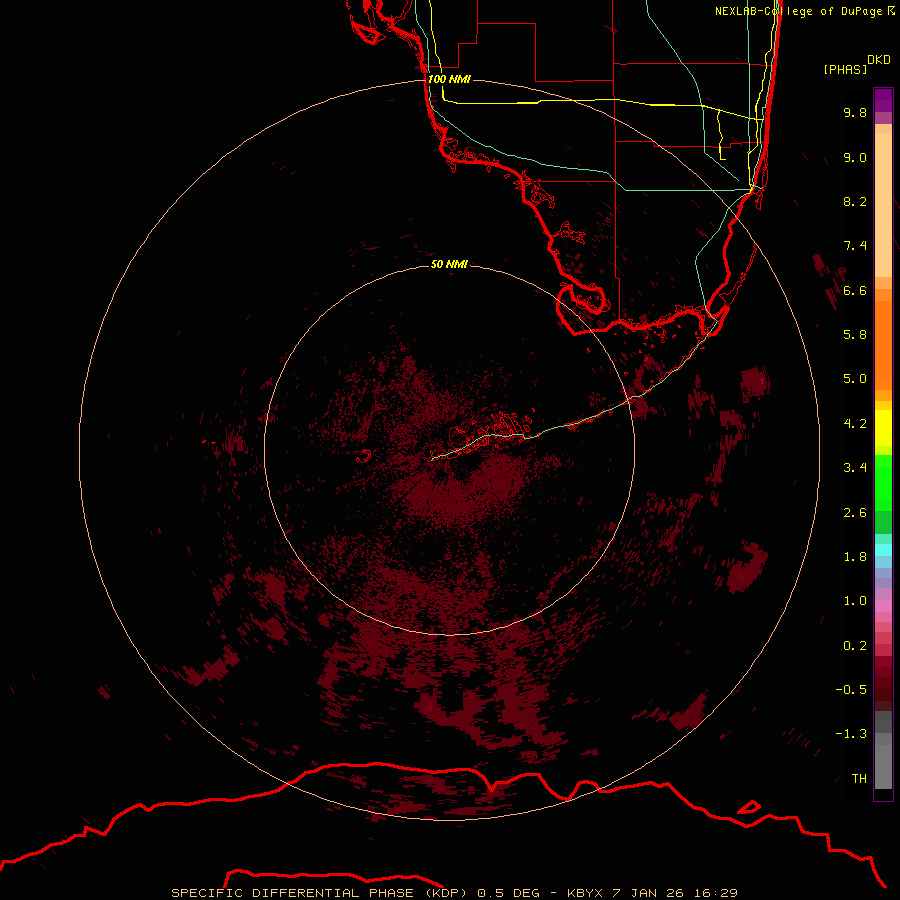Image resolution: width=900 pixels, height=900 pixels.
Task: Click the 4.2 value on the color scale
Action: click(x=855, y=424)
